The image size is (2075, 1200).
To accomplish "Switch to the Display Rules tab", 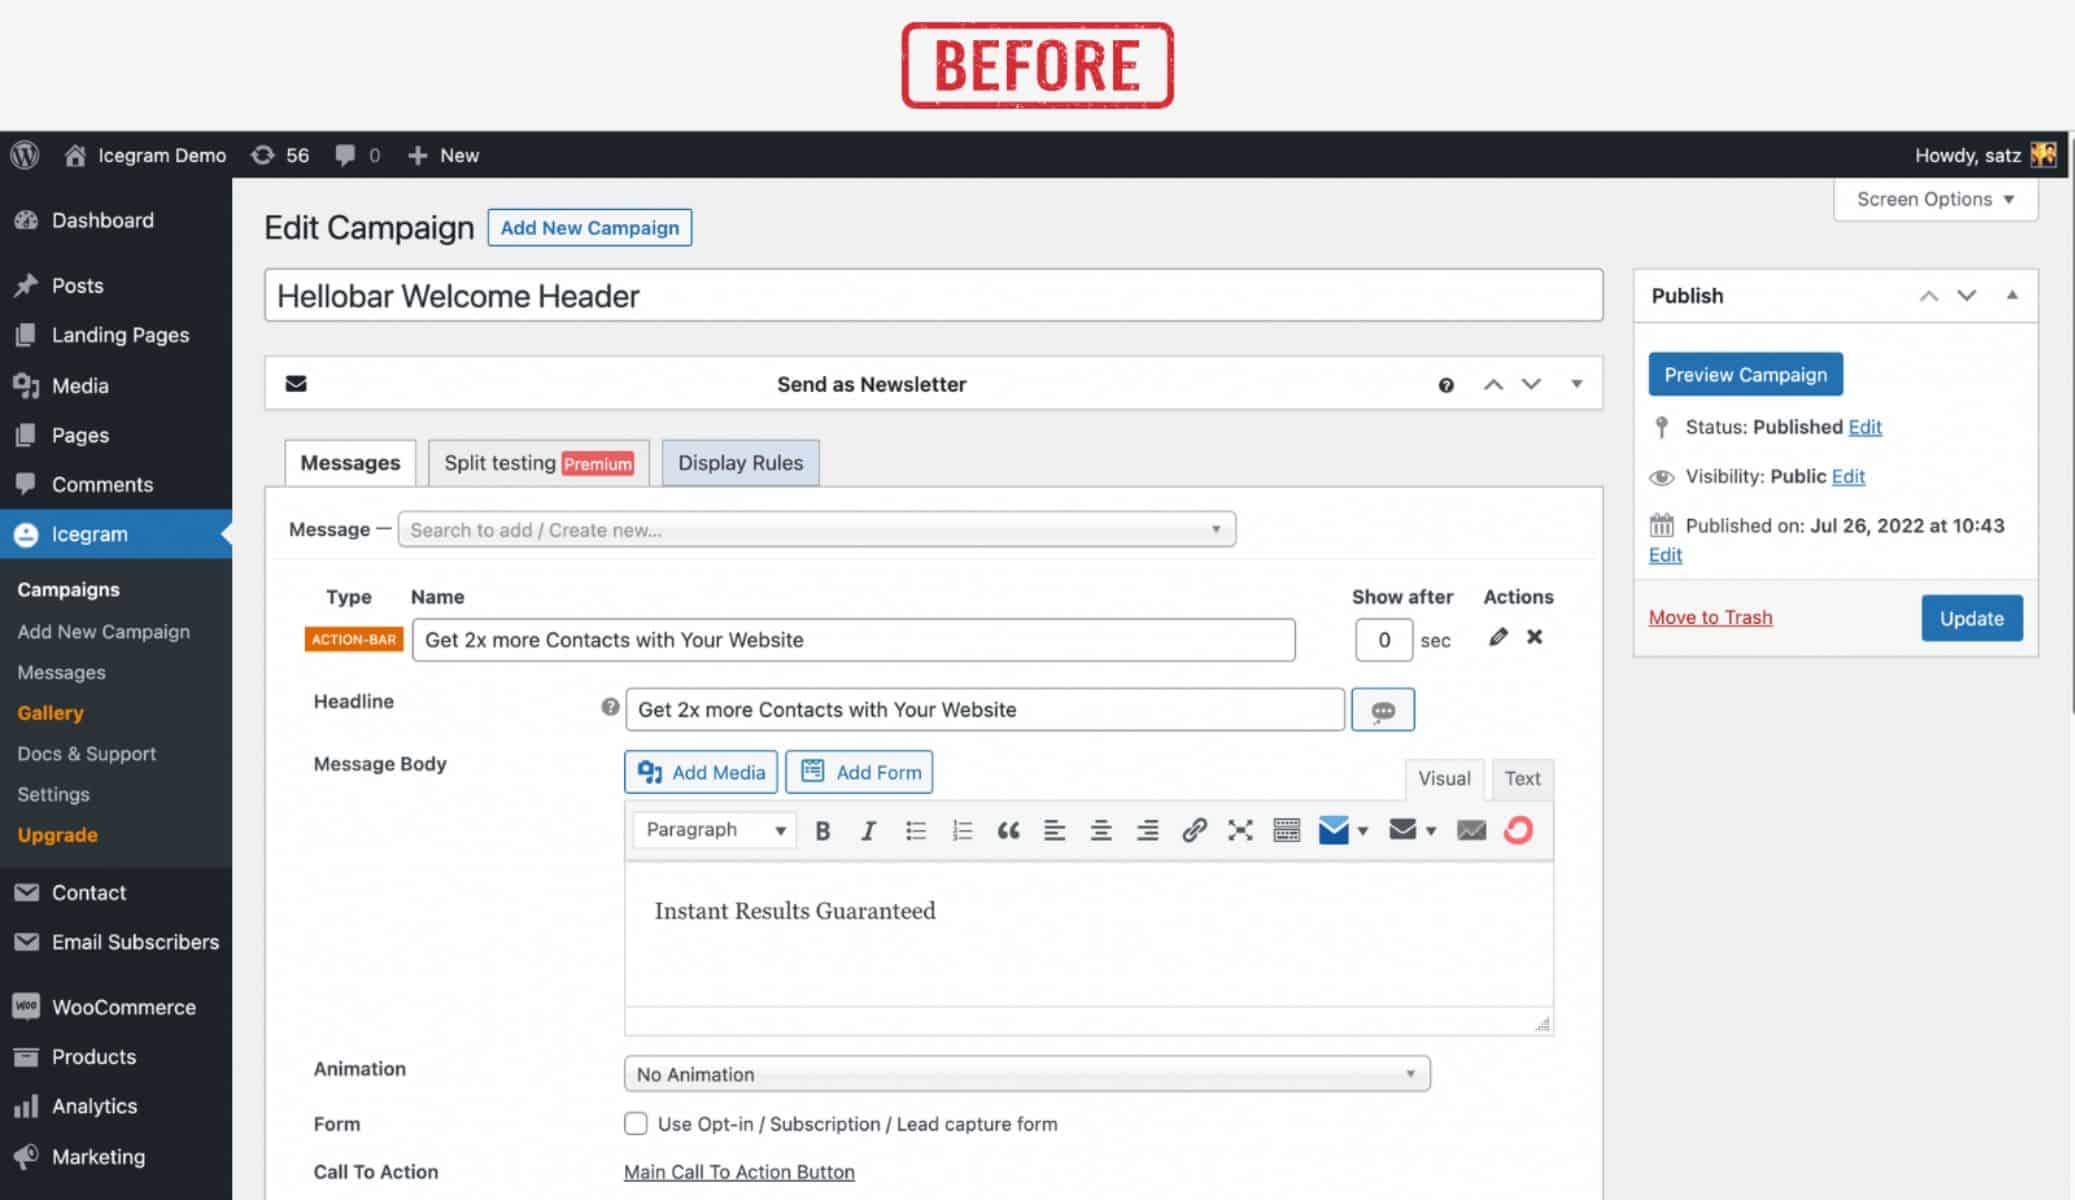I will point(740,461).
